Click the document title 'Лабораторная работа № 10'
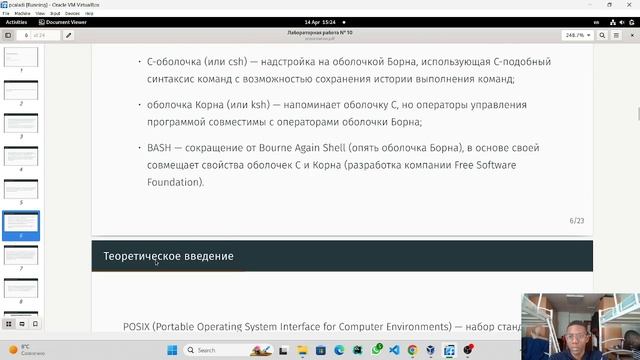This screenshot has height=360, width=640. tap(320, 33)
